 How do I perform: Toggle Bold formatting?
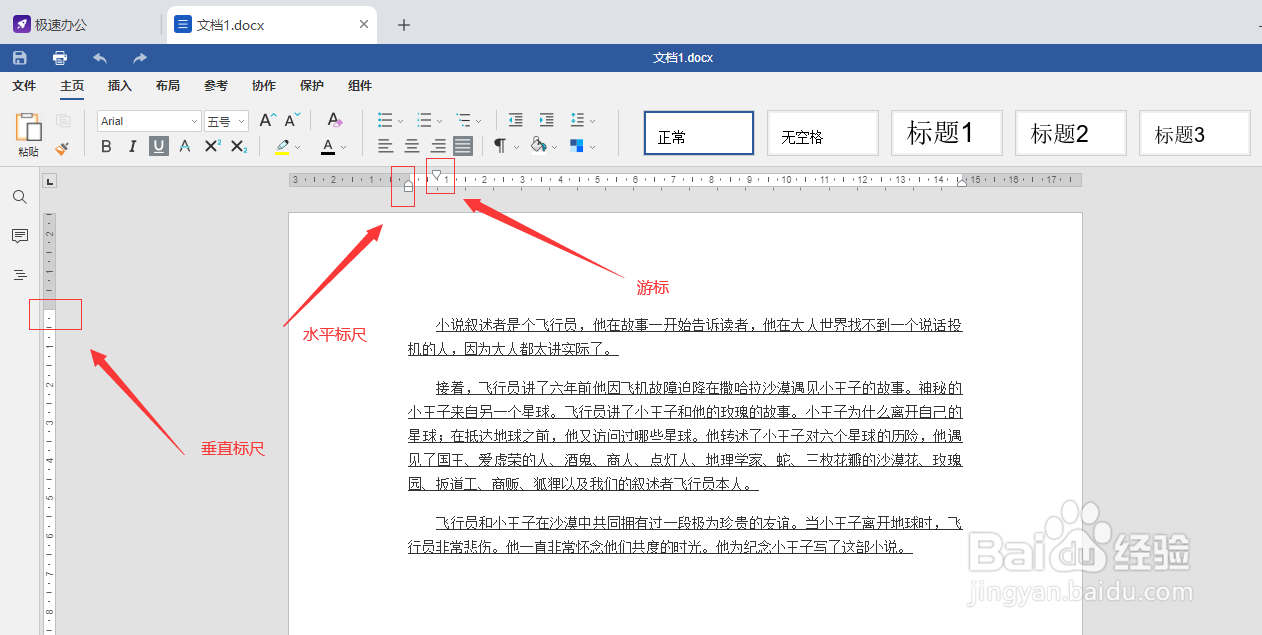pos(106,147)
